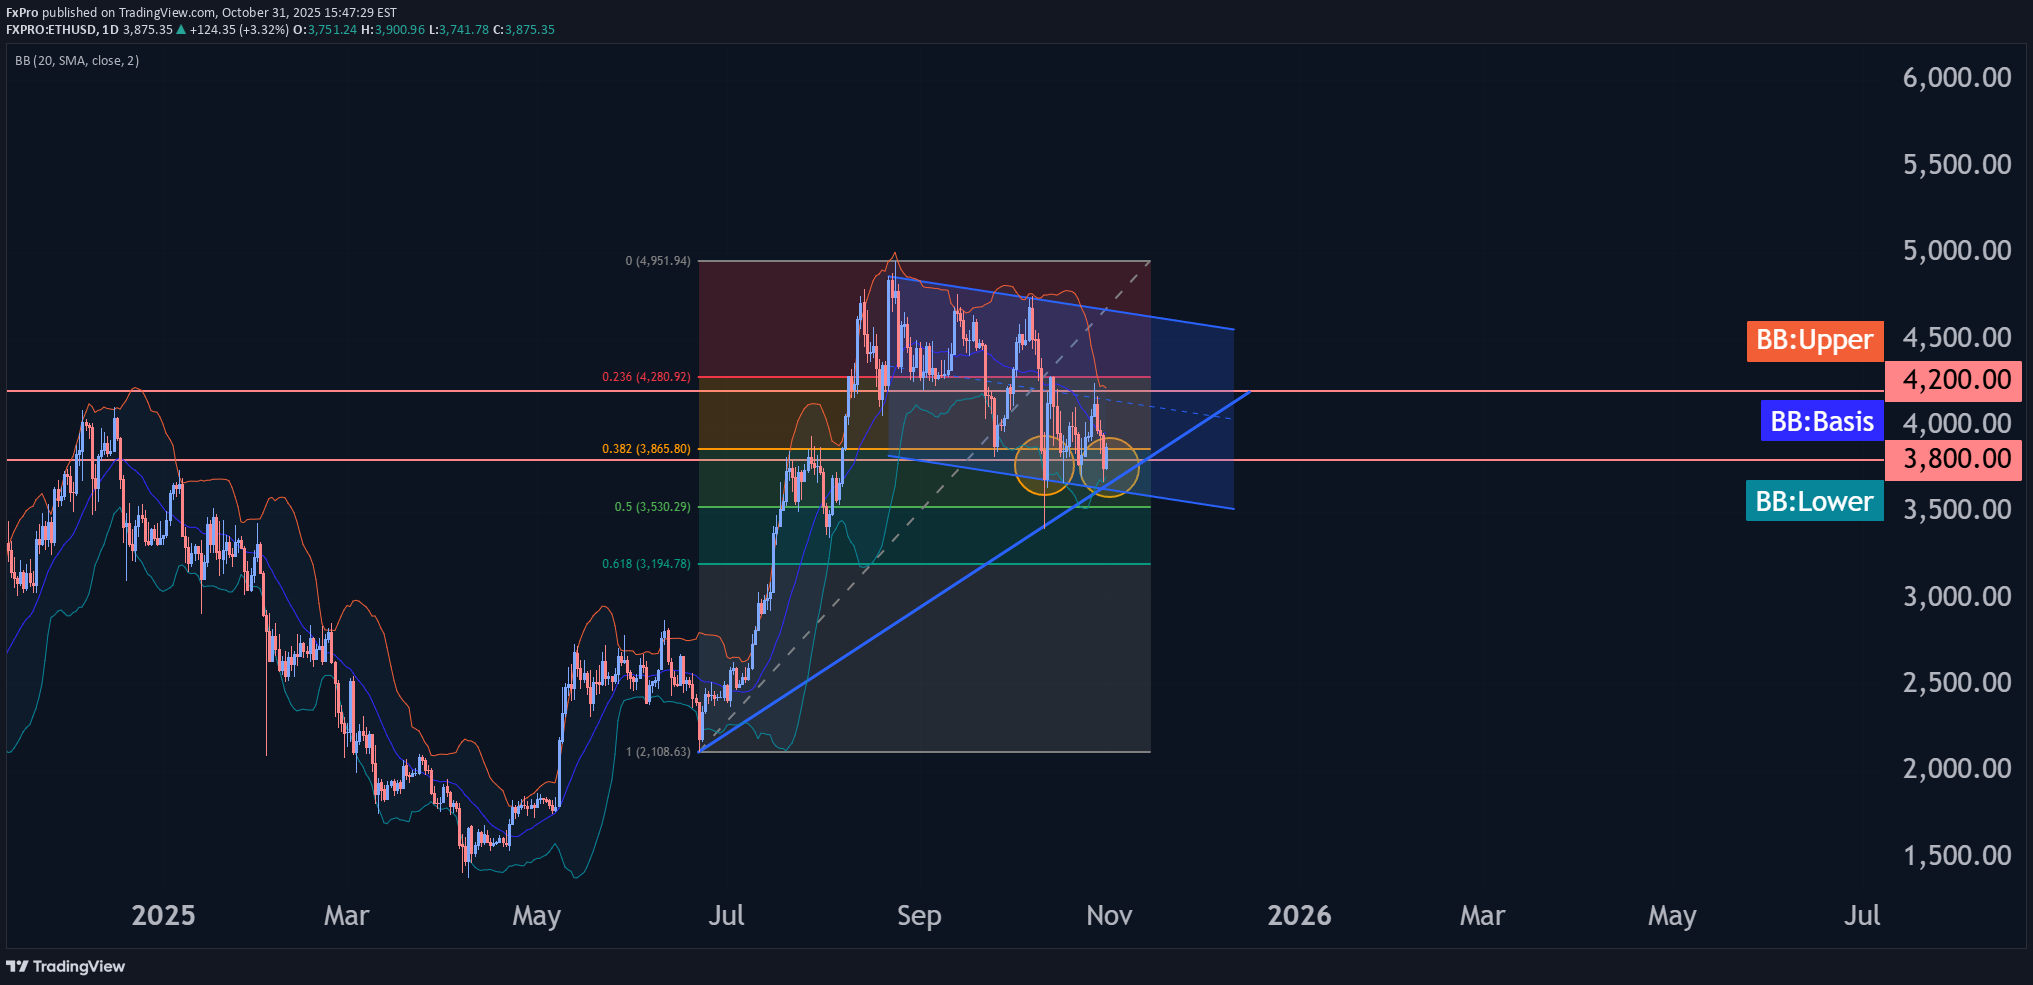Click the TradingView logo at bottom left
This screenshot has width=2033, height=985.
pos(66,966)
